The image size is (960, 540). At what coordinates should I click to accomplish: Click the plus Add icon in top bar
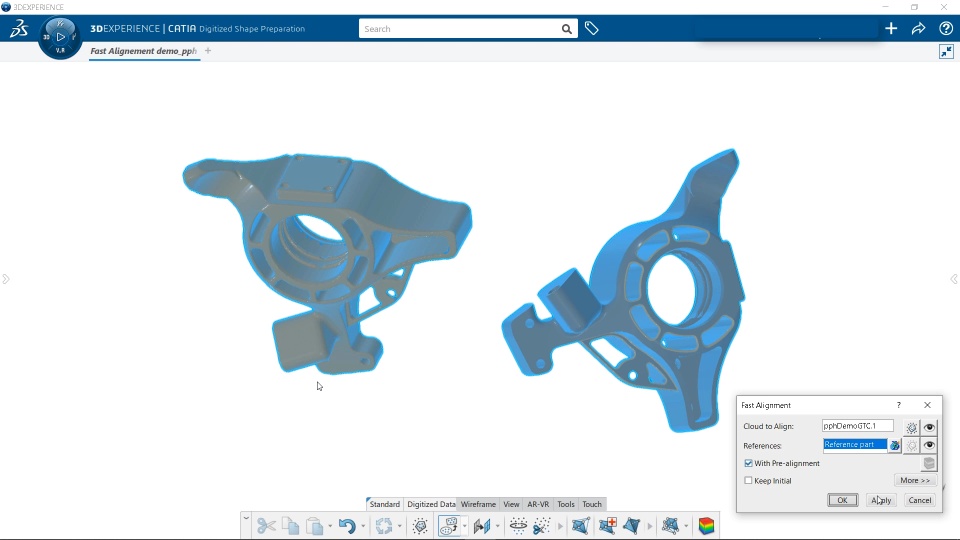(891, 28)
